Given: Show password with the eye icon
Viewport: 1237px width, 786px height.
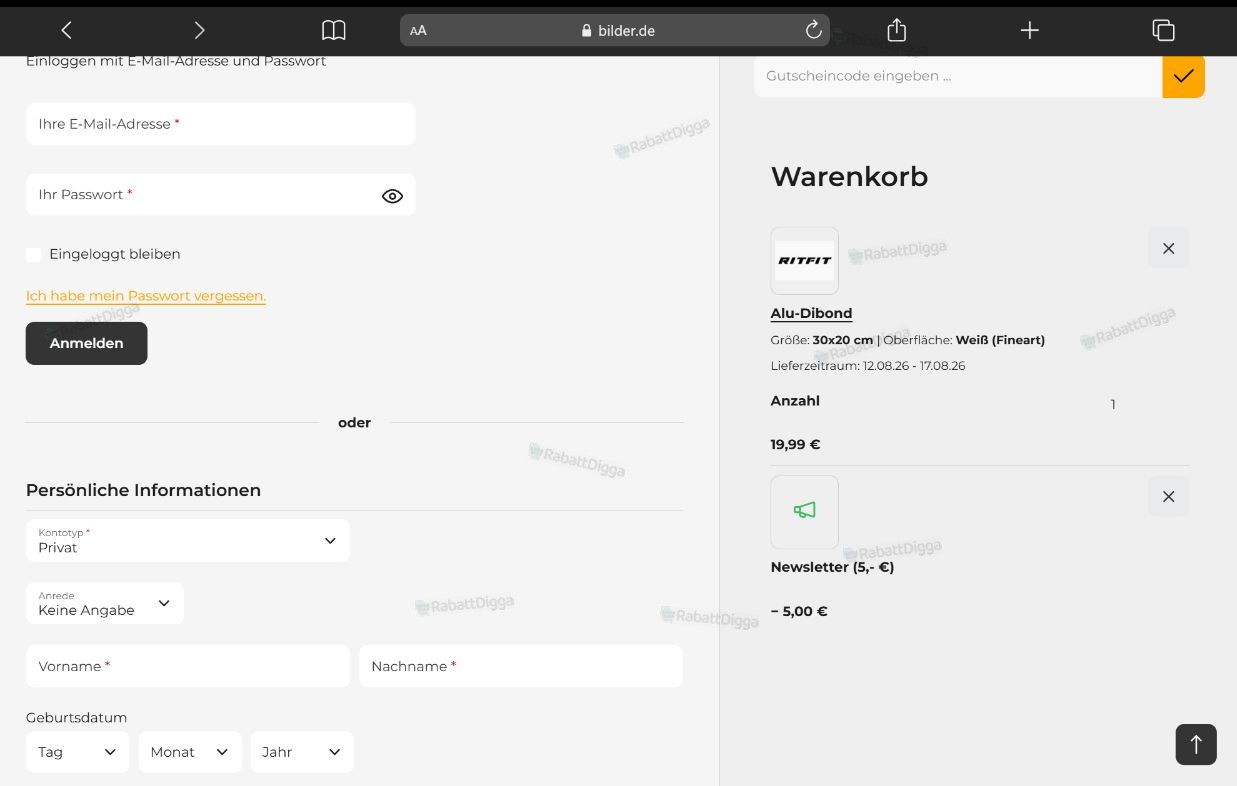Looking at the screenshot, I should pos(392,196).
